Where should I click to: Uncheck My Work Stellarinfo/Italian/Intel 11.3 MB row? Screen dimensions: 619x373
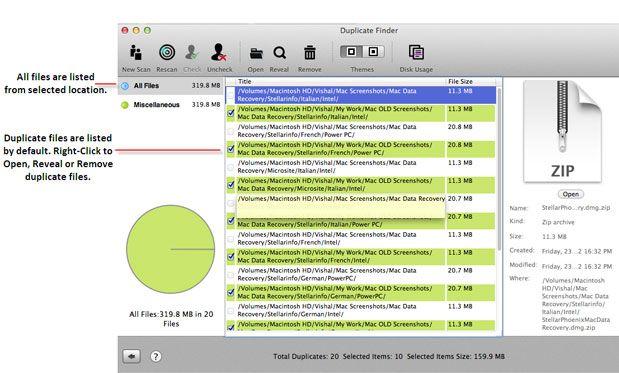tap(231, 113)
